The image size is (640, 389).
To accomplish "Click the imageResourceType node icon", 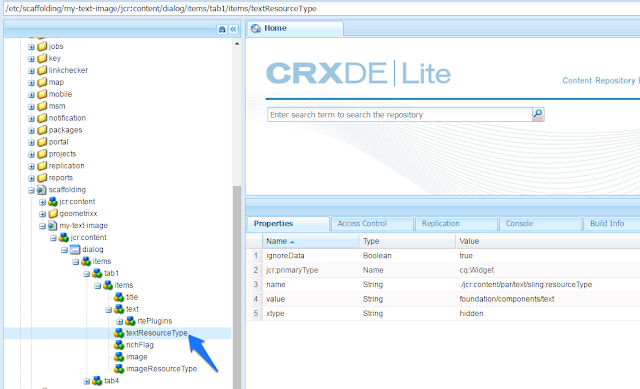I will (119, 369).
